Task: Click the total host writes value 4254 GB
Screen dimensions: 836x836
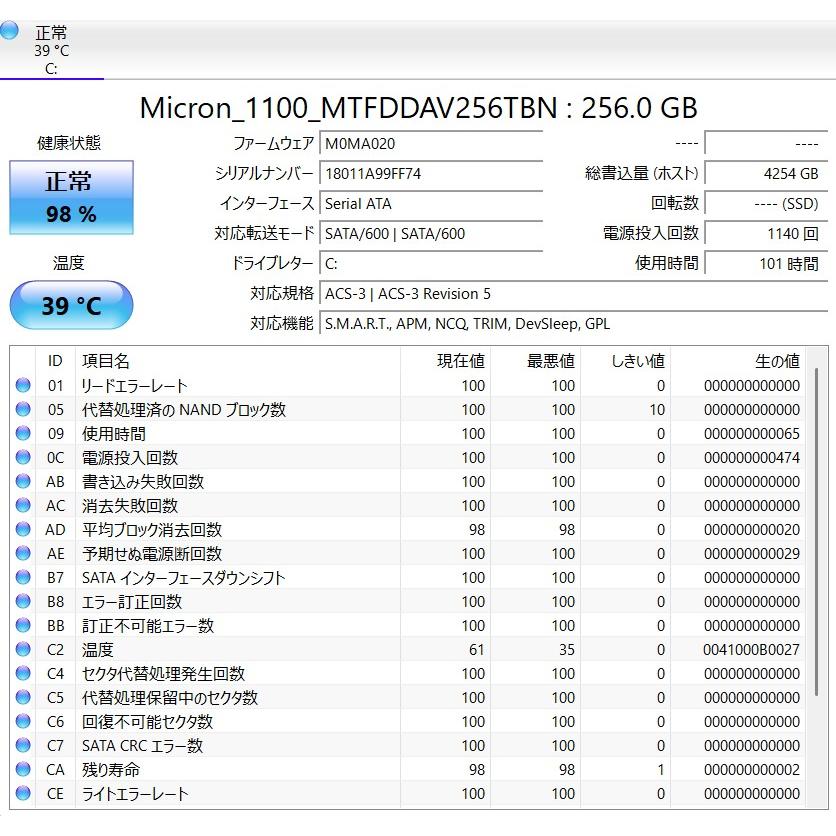Action: pyautogui.click(x=766, y=174)
